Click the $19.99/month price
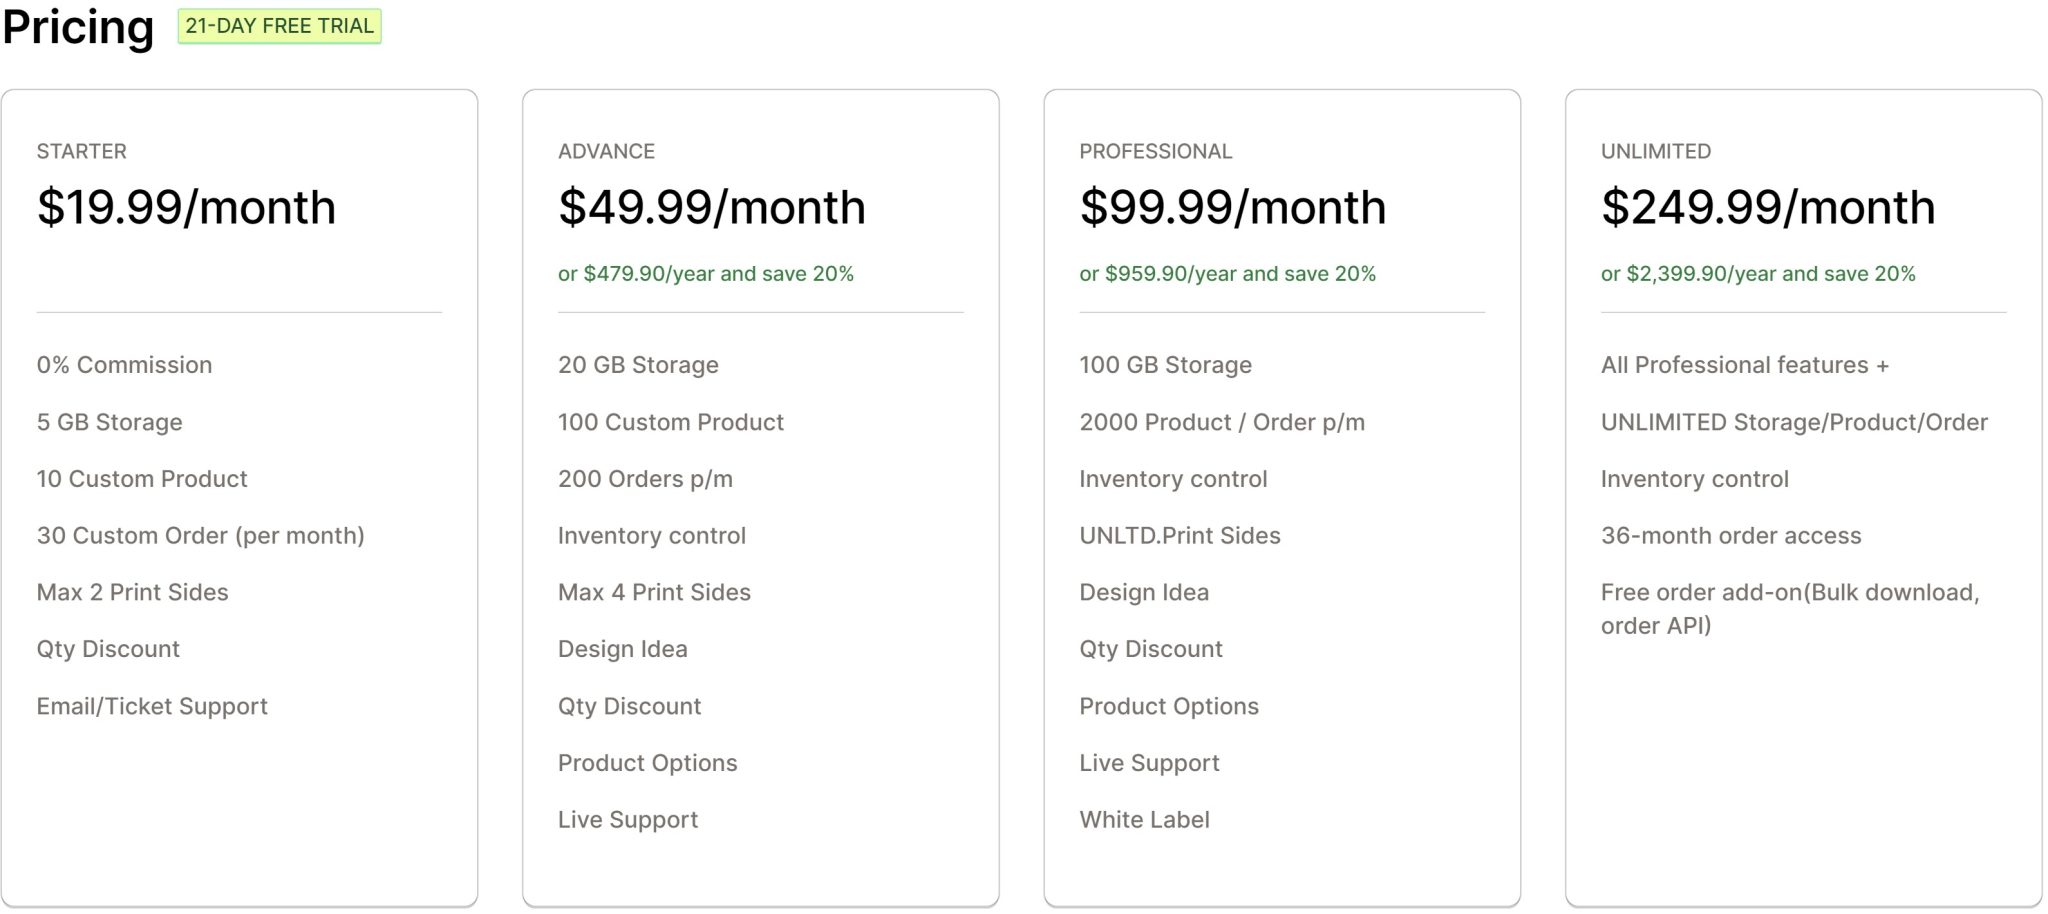Screen dimensions: 2048x914 [x=186, y=207]
